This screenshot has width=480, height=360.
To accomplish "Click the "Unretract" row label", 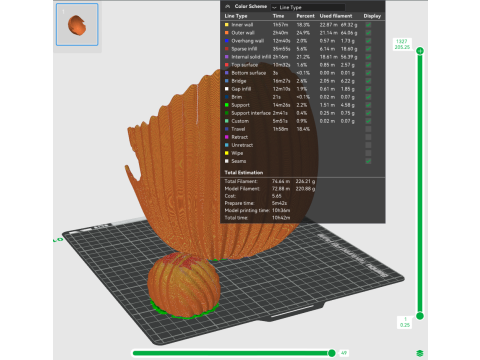I will pos(242,145).
